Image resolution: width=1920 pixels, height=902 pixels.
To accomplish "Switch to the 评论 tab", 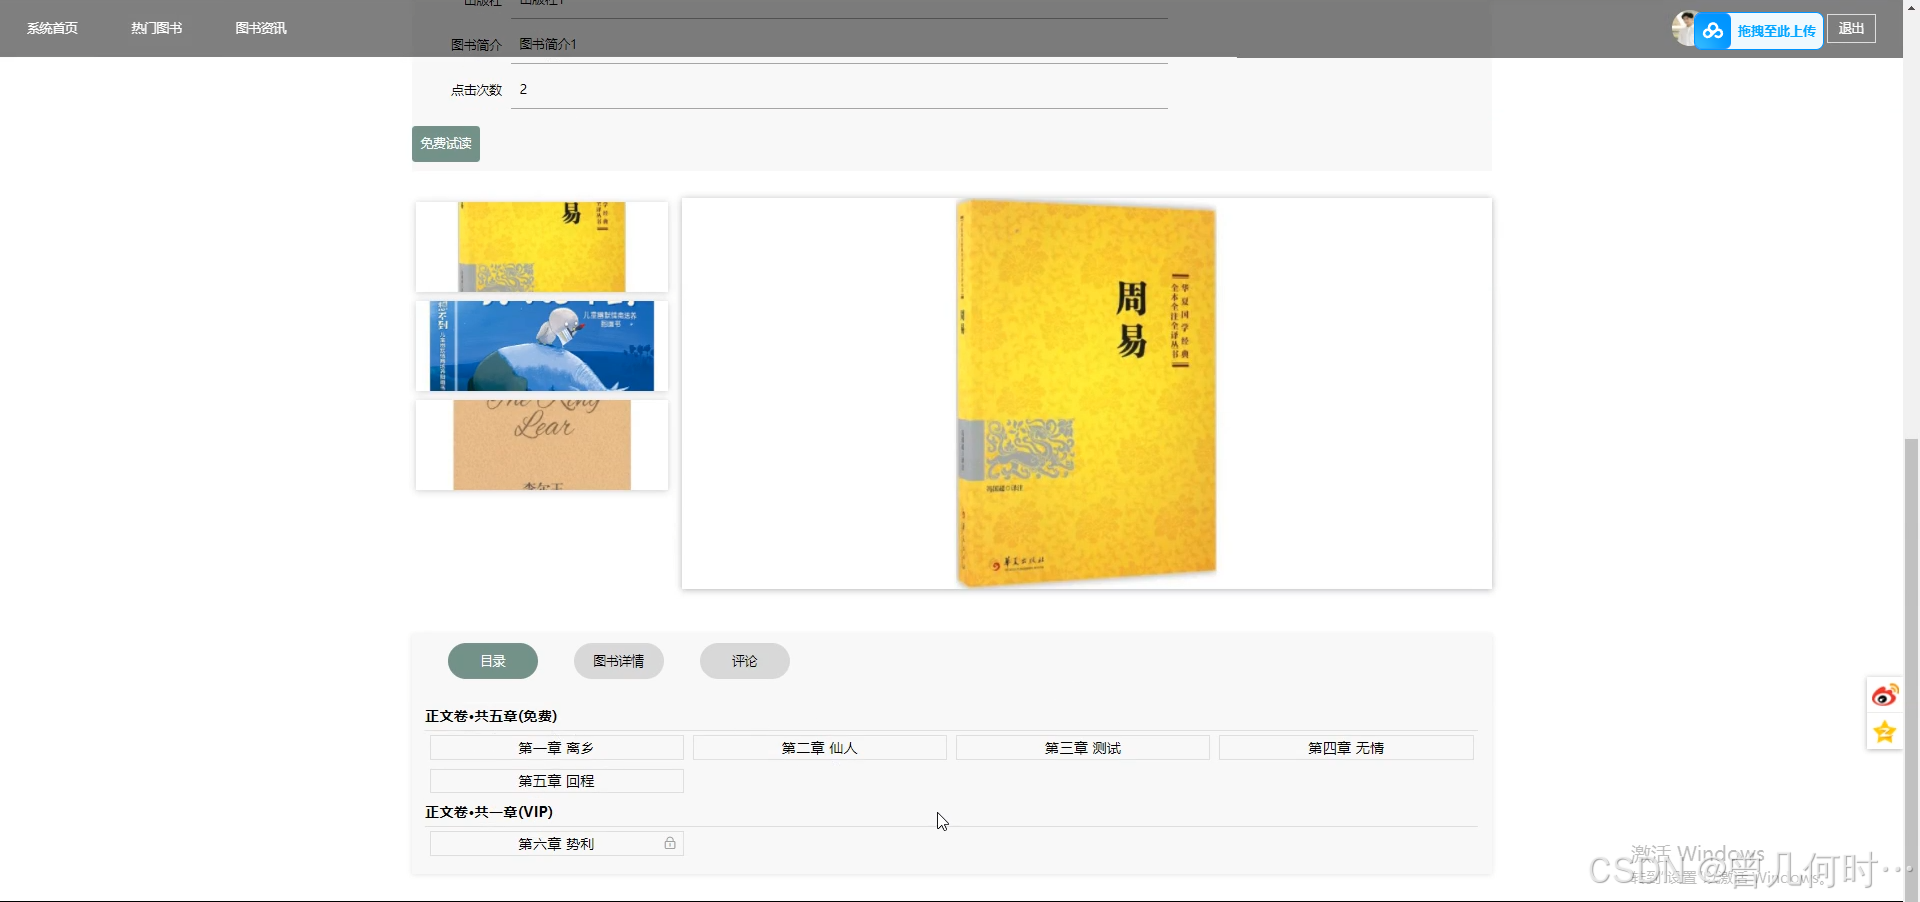I will point(745,661).
